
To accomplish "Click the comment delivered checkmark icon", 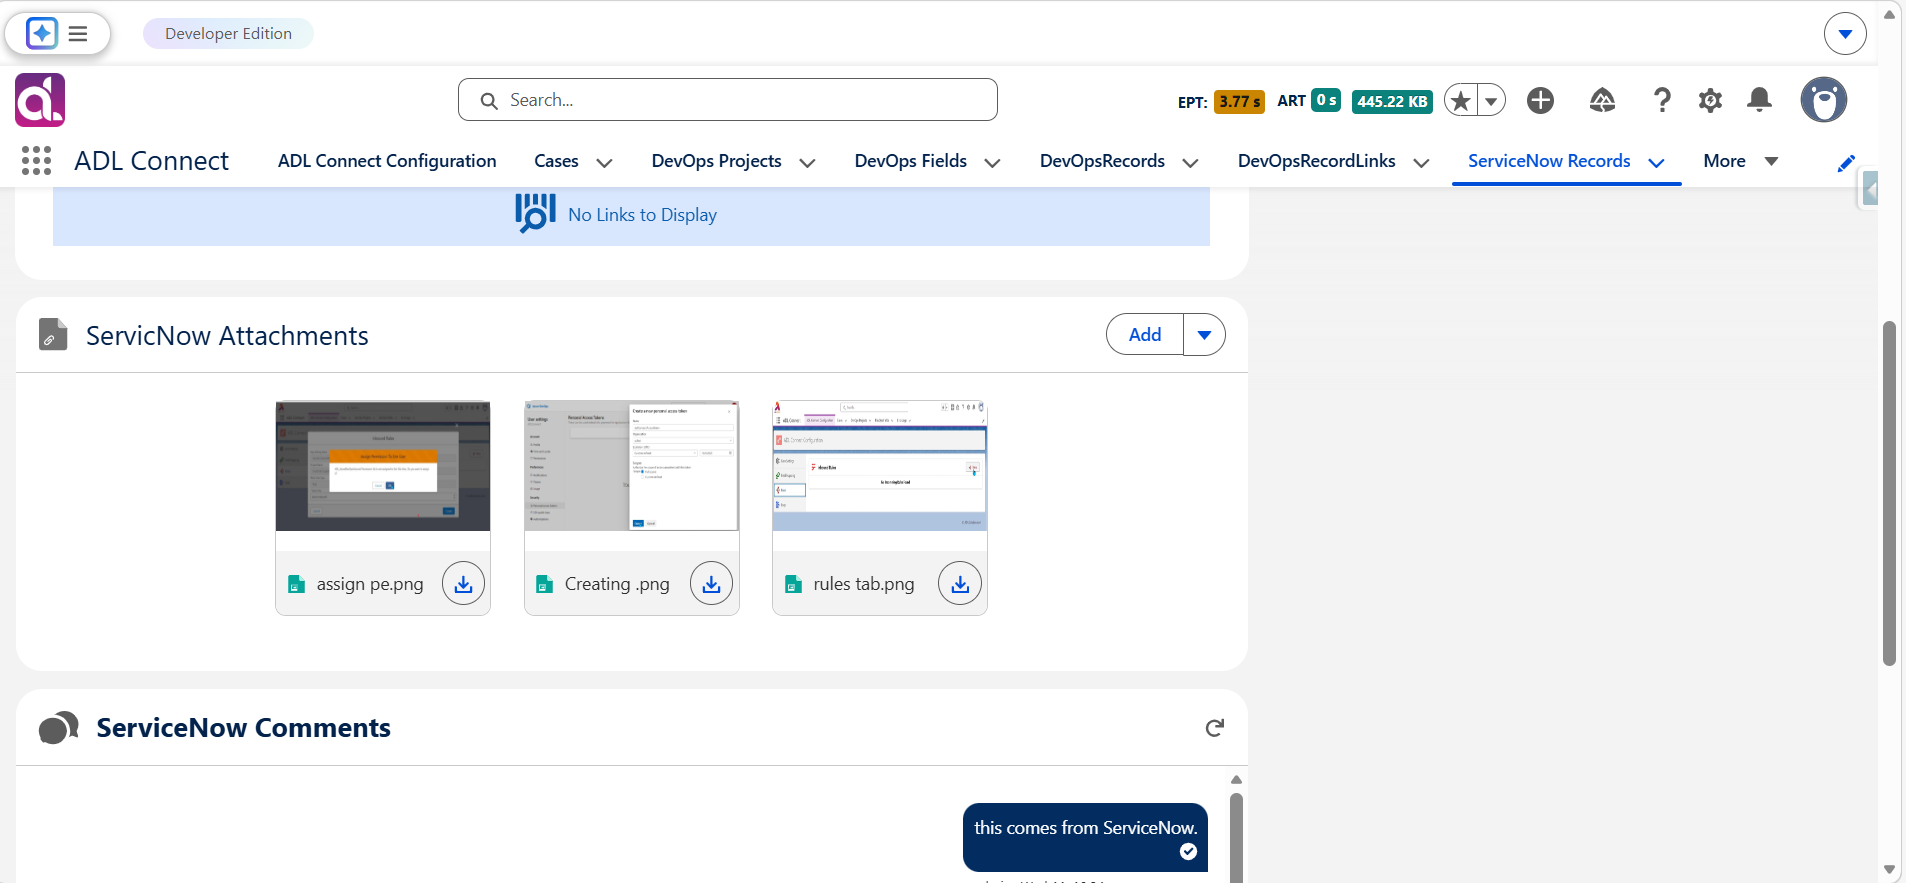I will (x=1188, y=851).
